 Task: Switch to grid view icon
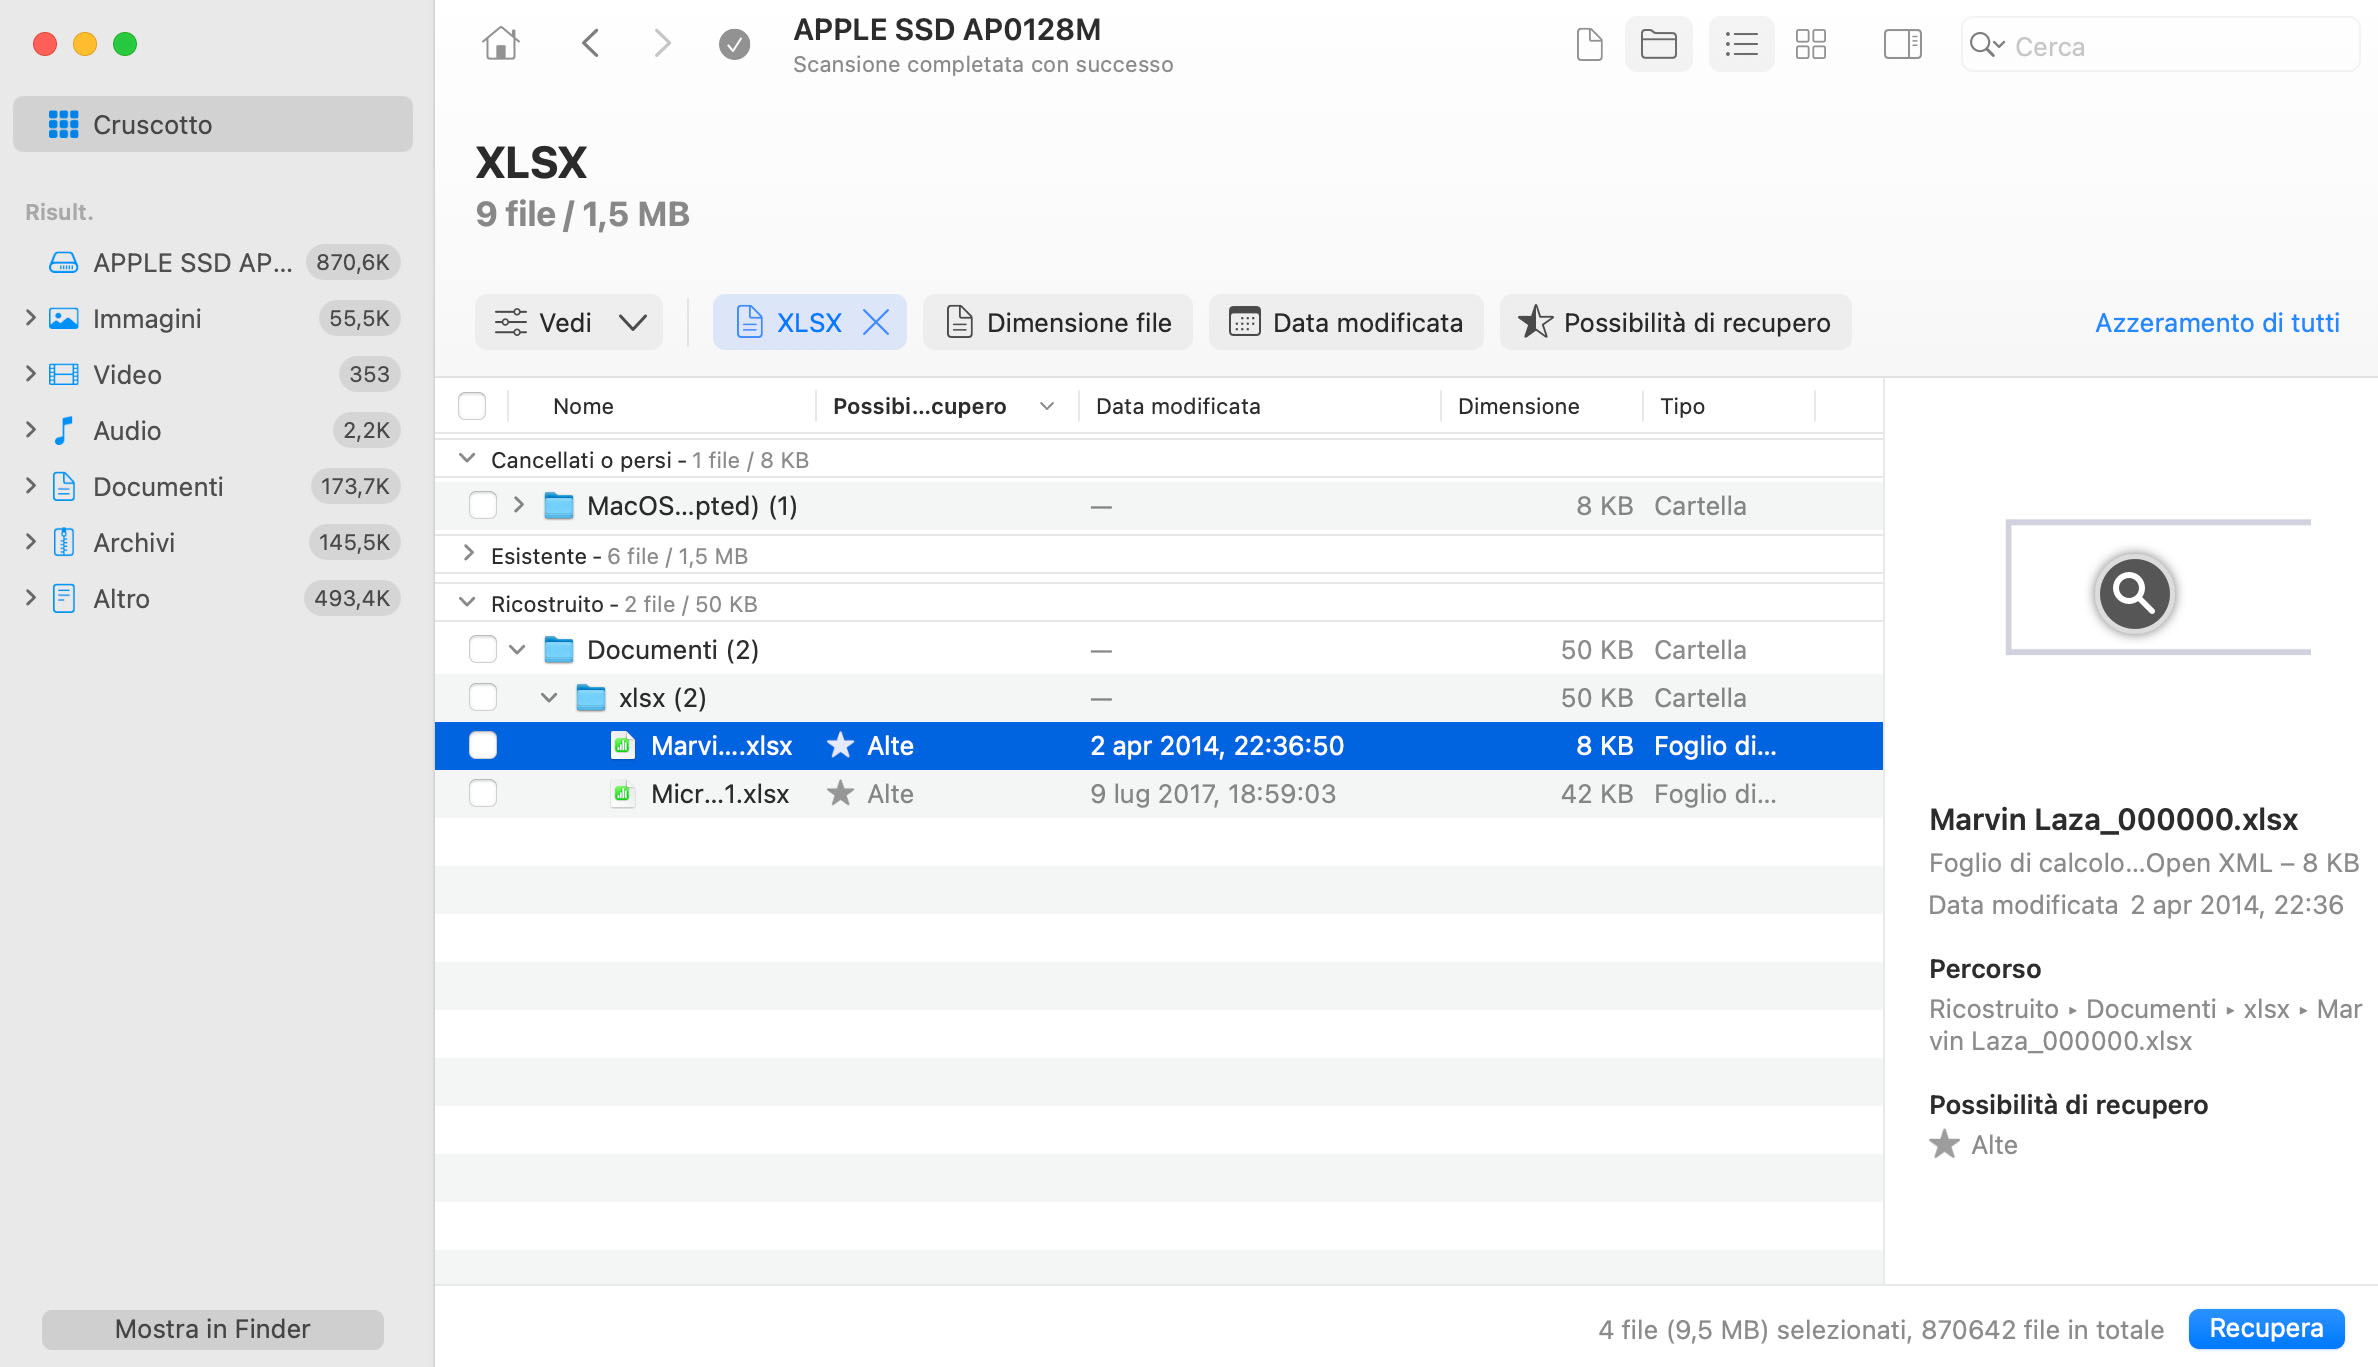click(1810, 44)
